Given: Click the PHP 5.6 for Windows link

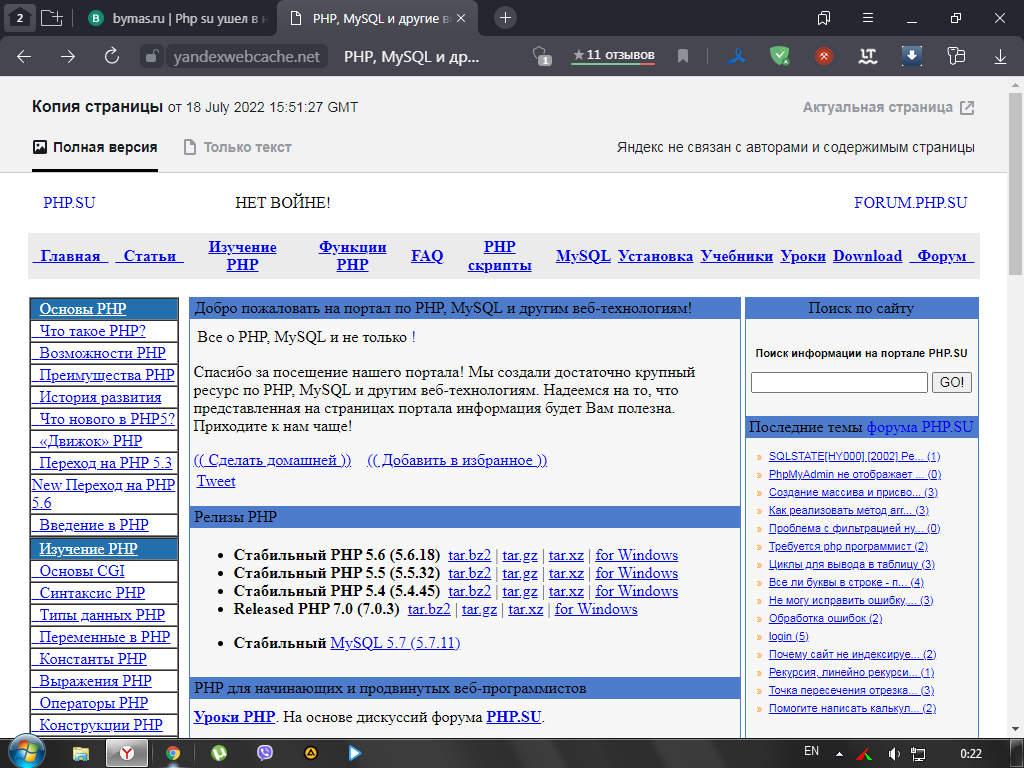Looking at the screenshot, I should tap(636, 555).
